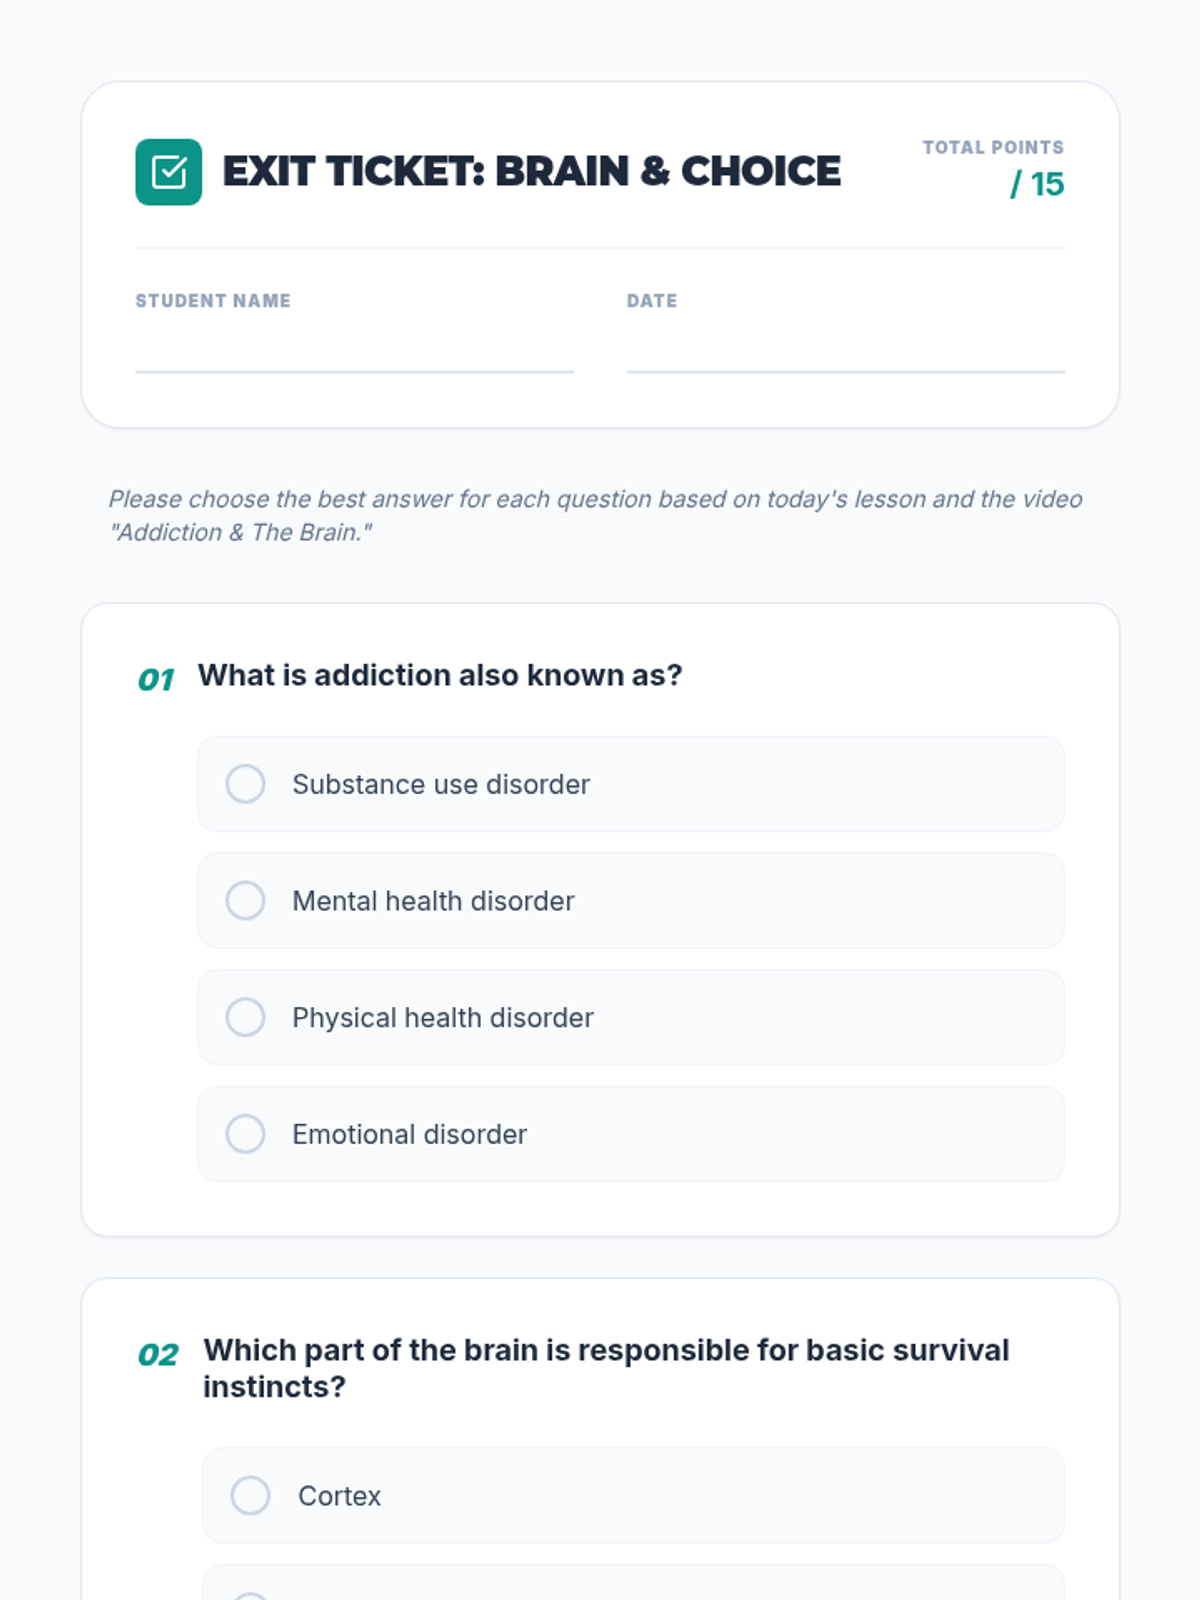Click the question number 01 marker
1200x1600 pixels.
point(156,680)
